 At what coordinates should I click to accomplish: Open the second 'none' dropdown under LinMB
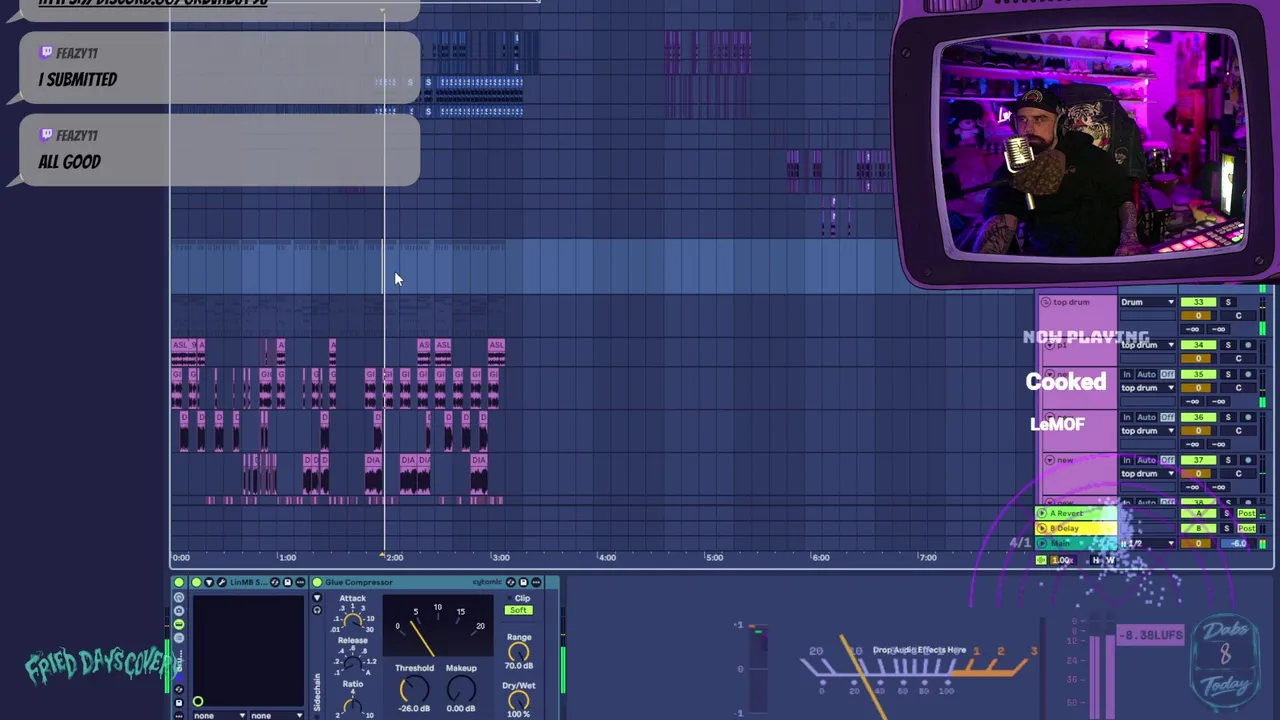click(x=277, y=715)
